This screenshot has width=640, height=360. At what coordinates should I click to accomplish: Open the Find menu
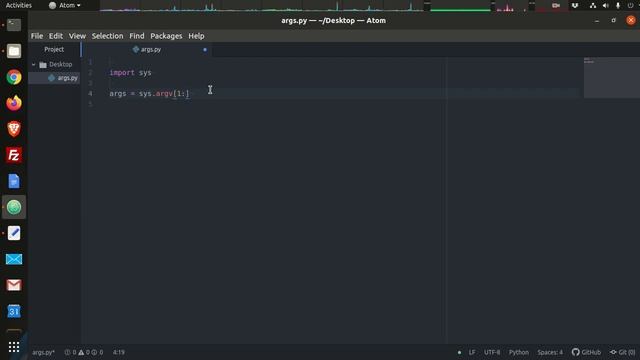pos(137,36)
